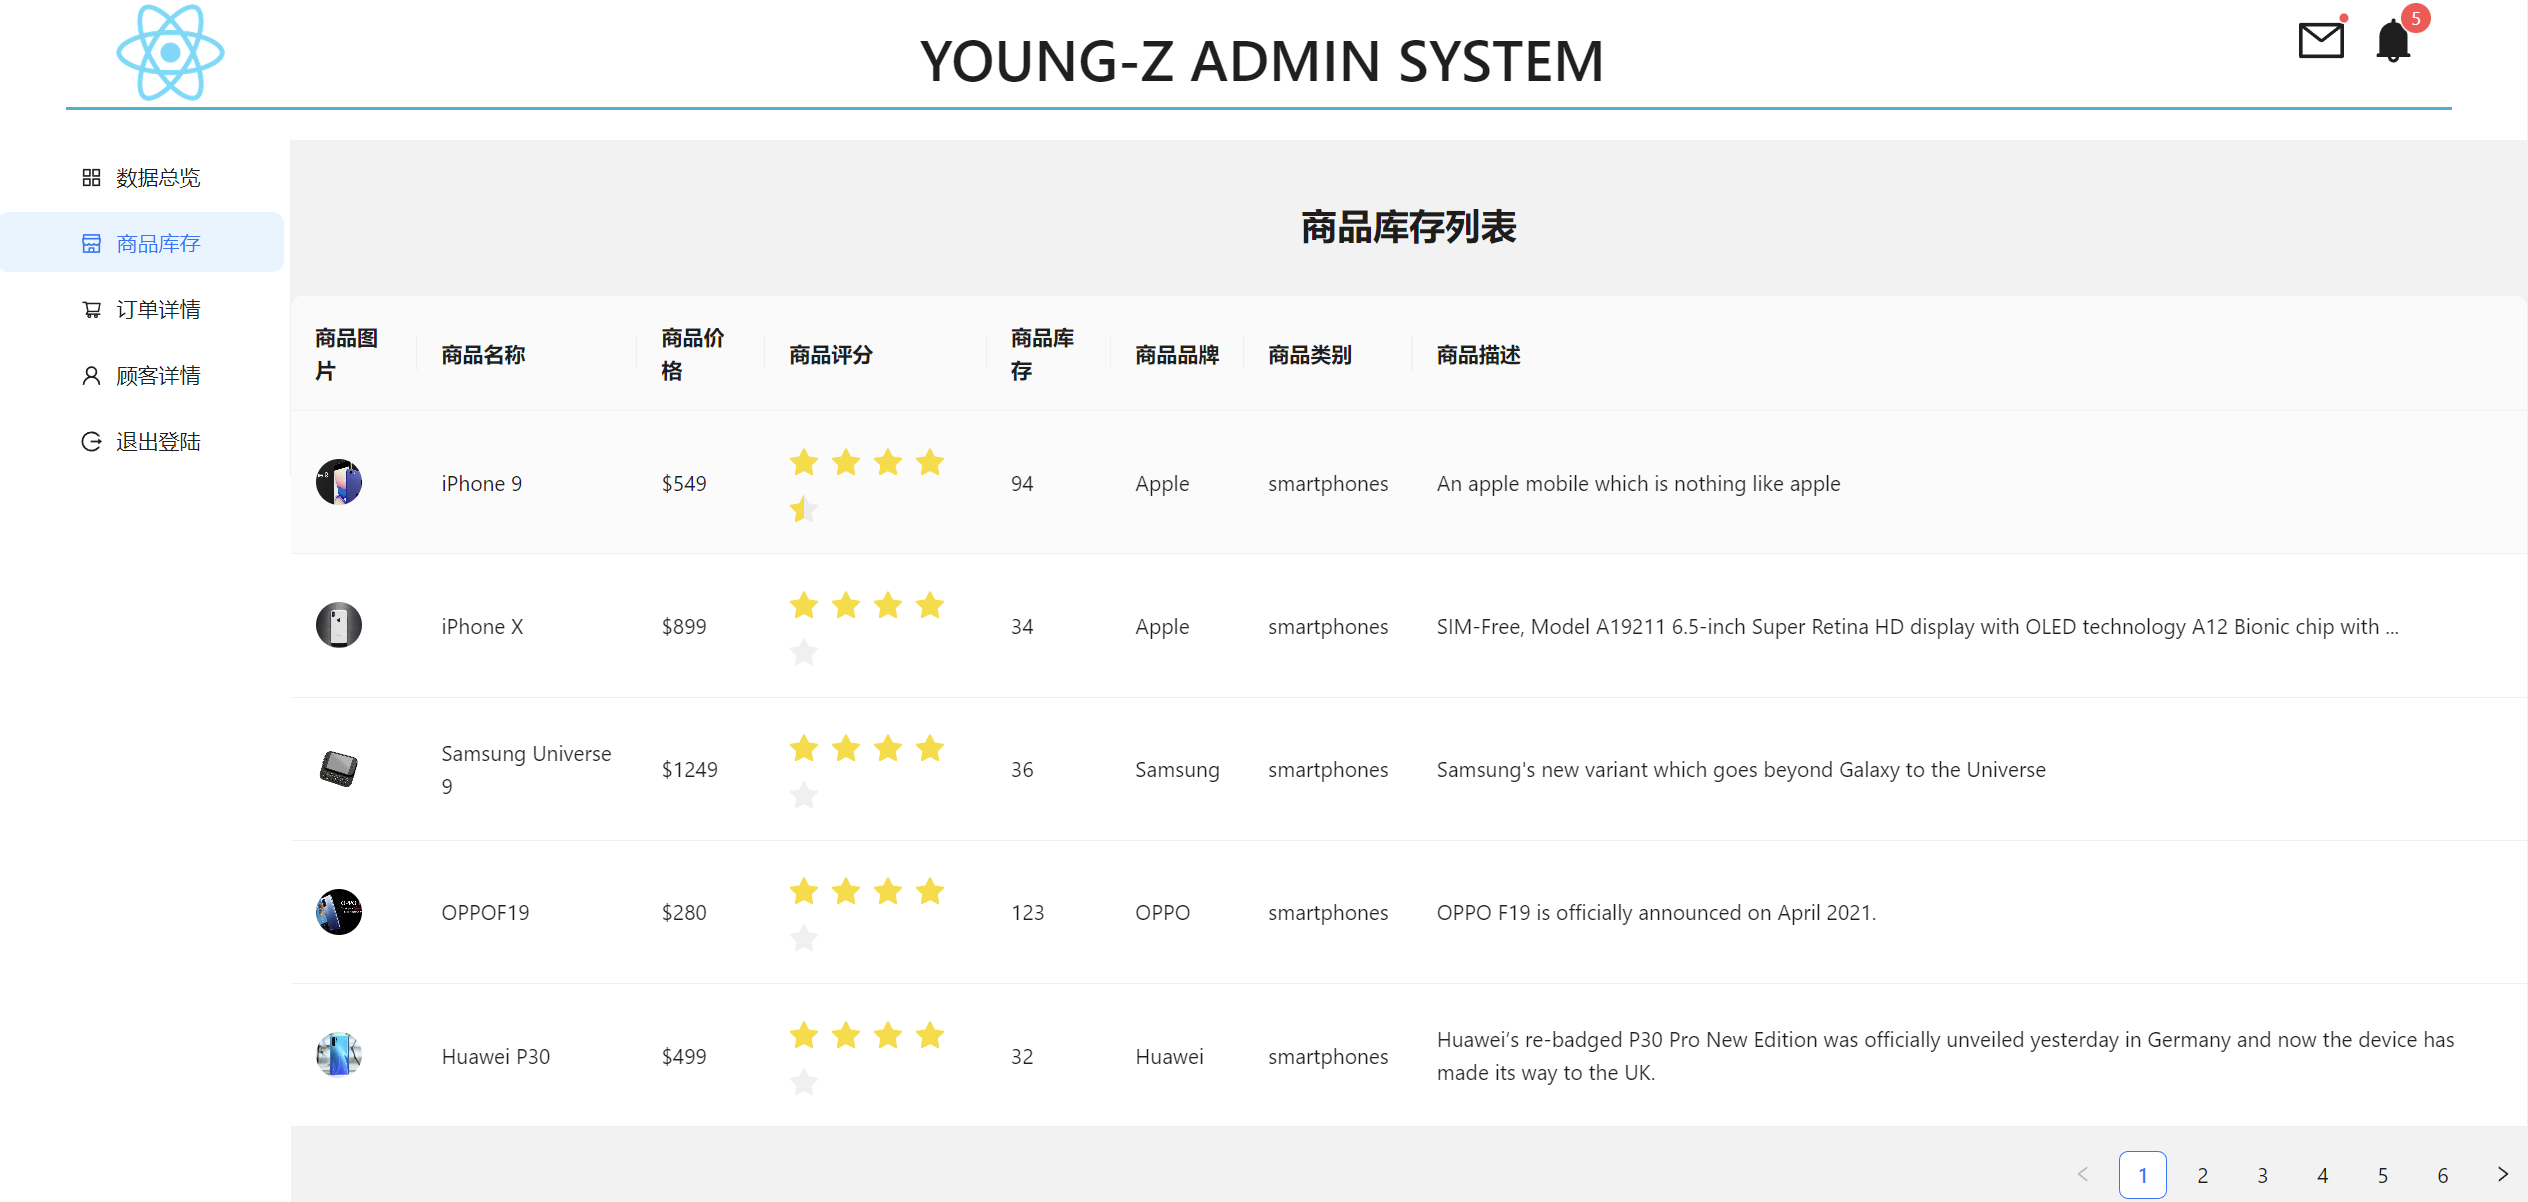
Task: Click the fifth star for iPhone X
Action: pos(804,653)
